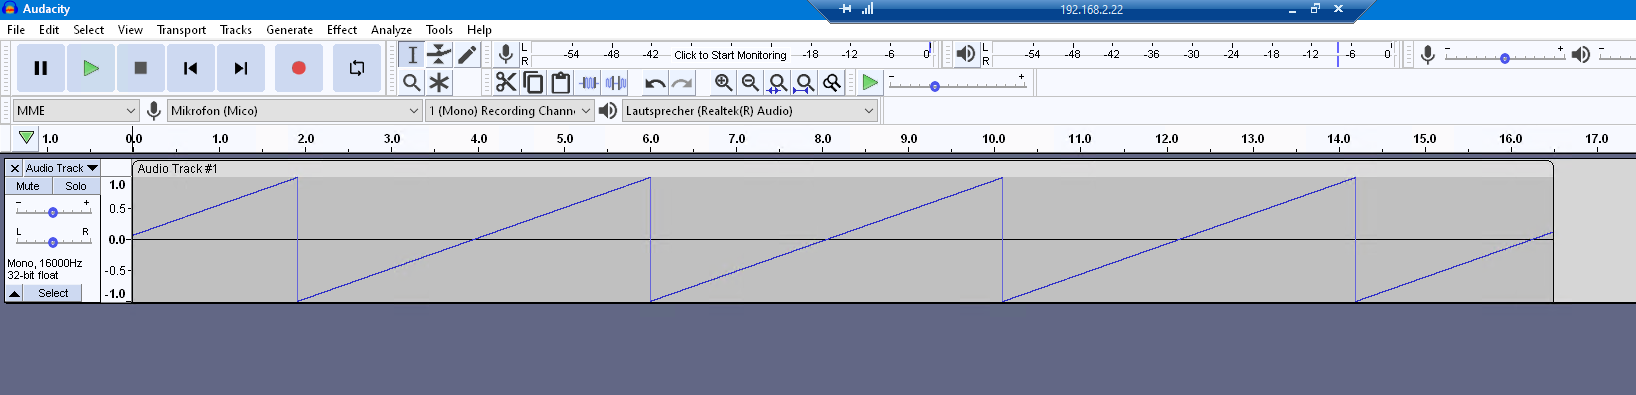Open the Analyze menu
Viewport: 1636px width, 395px height.
coord(391,30)
